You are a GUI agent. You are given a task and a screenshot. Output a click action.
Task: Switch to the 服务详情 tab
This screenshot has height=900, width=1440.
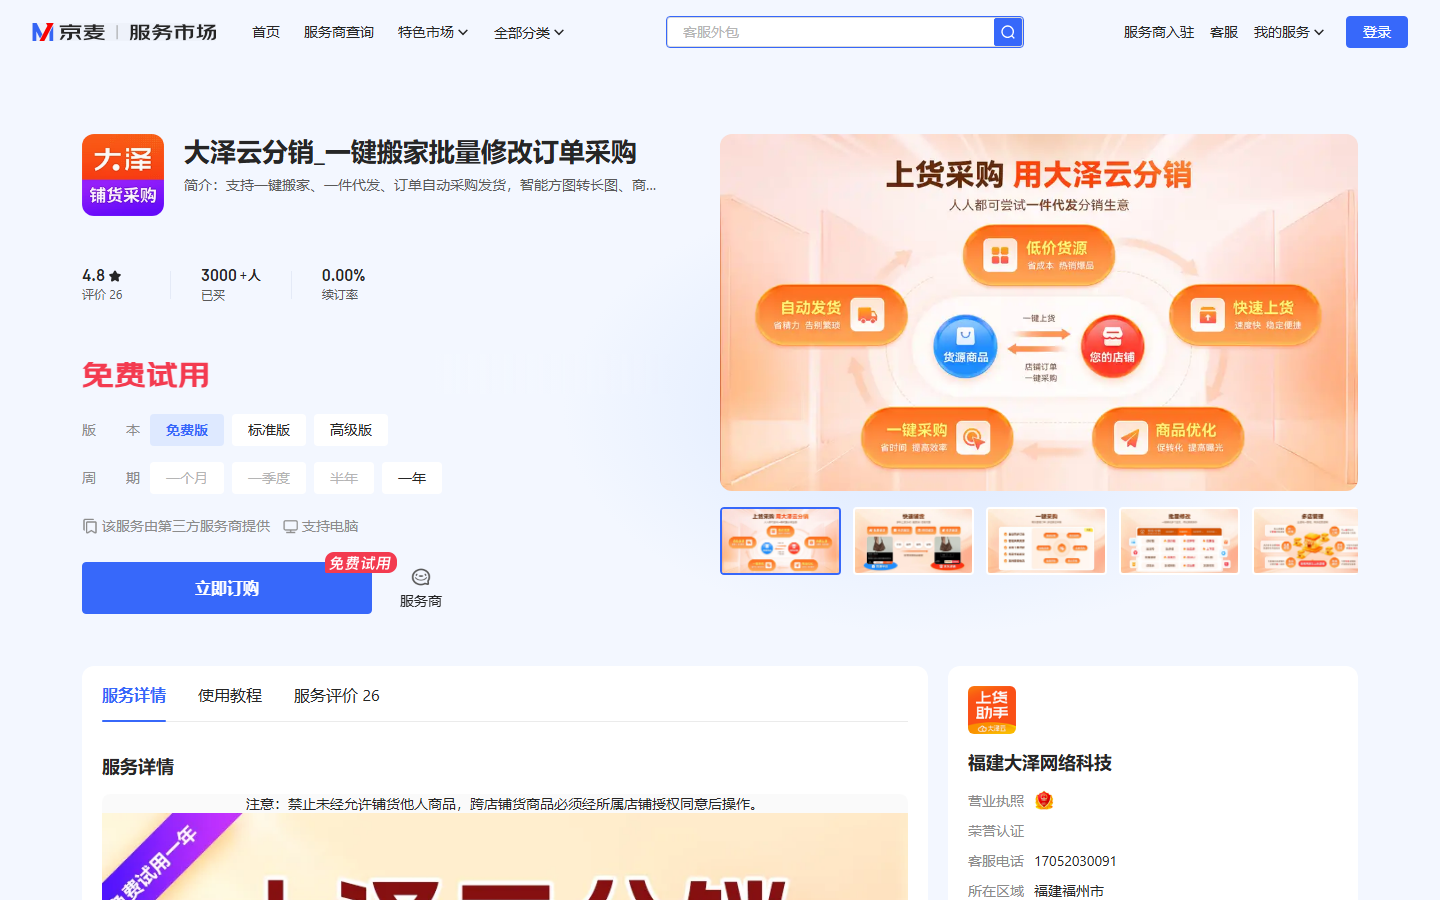pos(134,695)
